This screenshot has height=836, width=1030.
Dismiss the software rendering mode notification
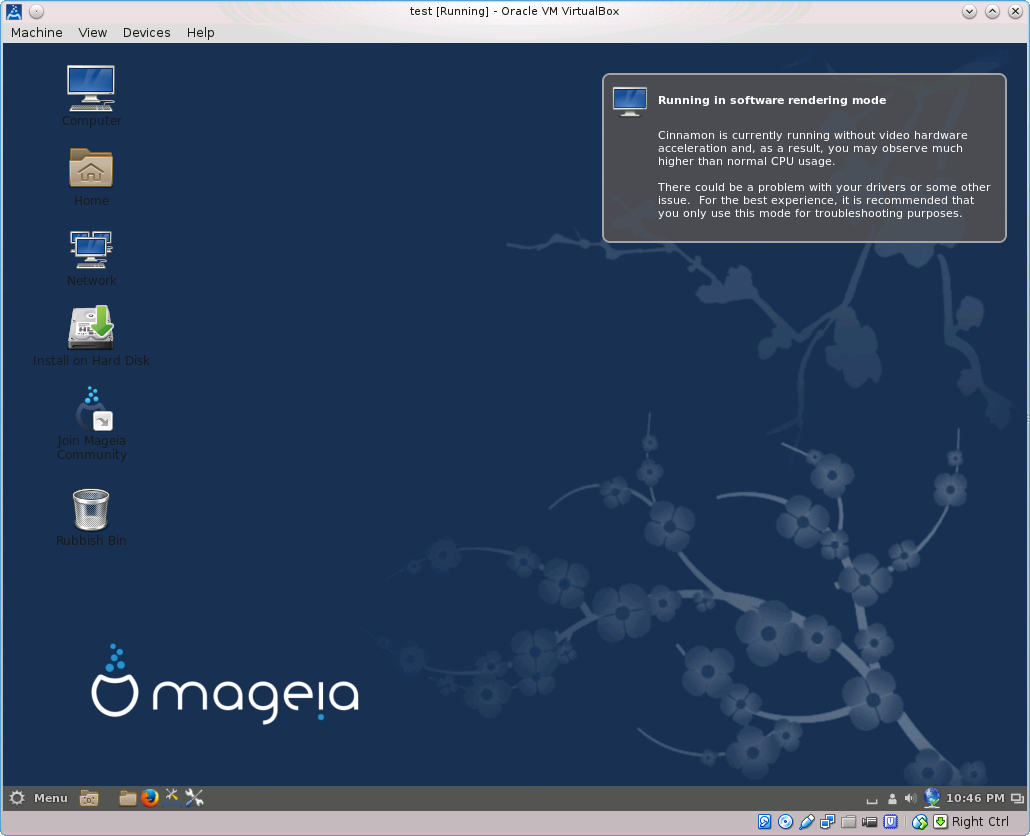[804, 158]
